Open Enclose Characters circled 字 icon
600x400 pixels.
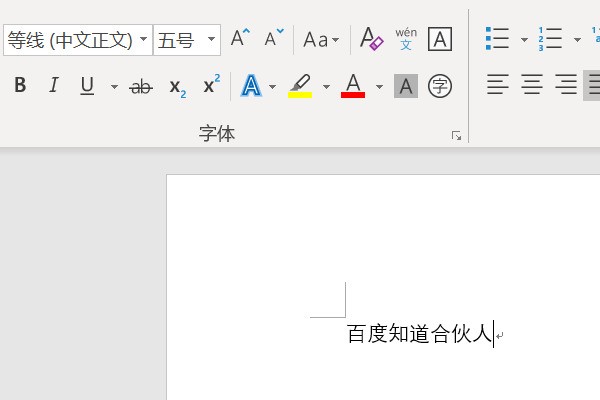pos(440,86)
